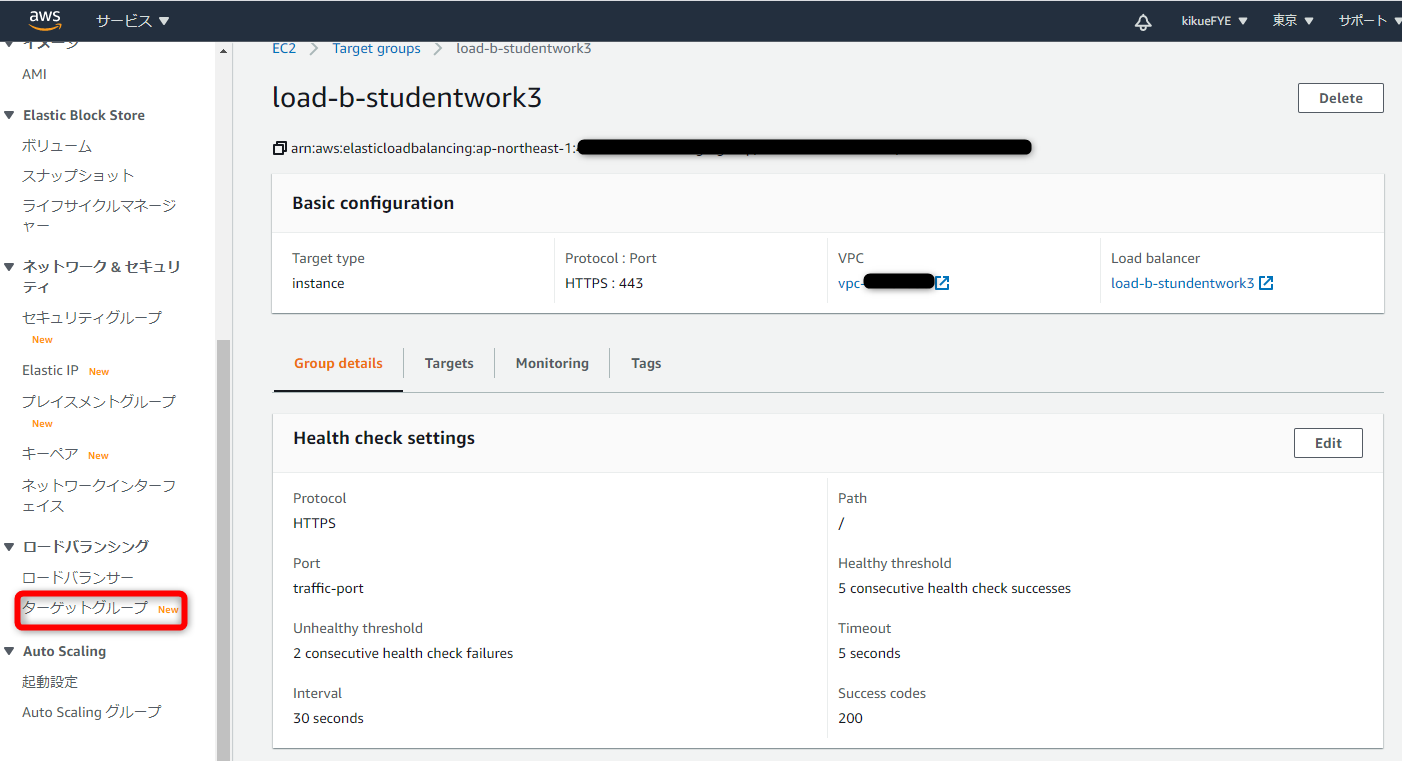Click the AWS logo home icon

click(x=45, y=20)
